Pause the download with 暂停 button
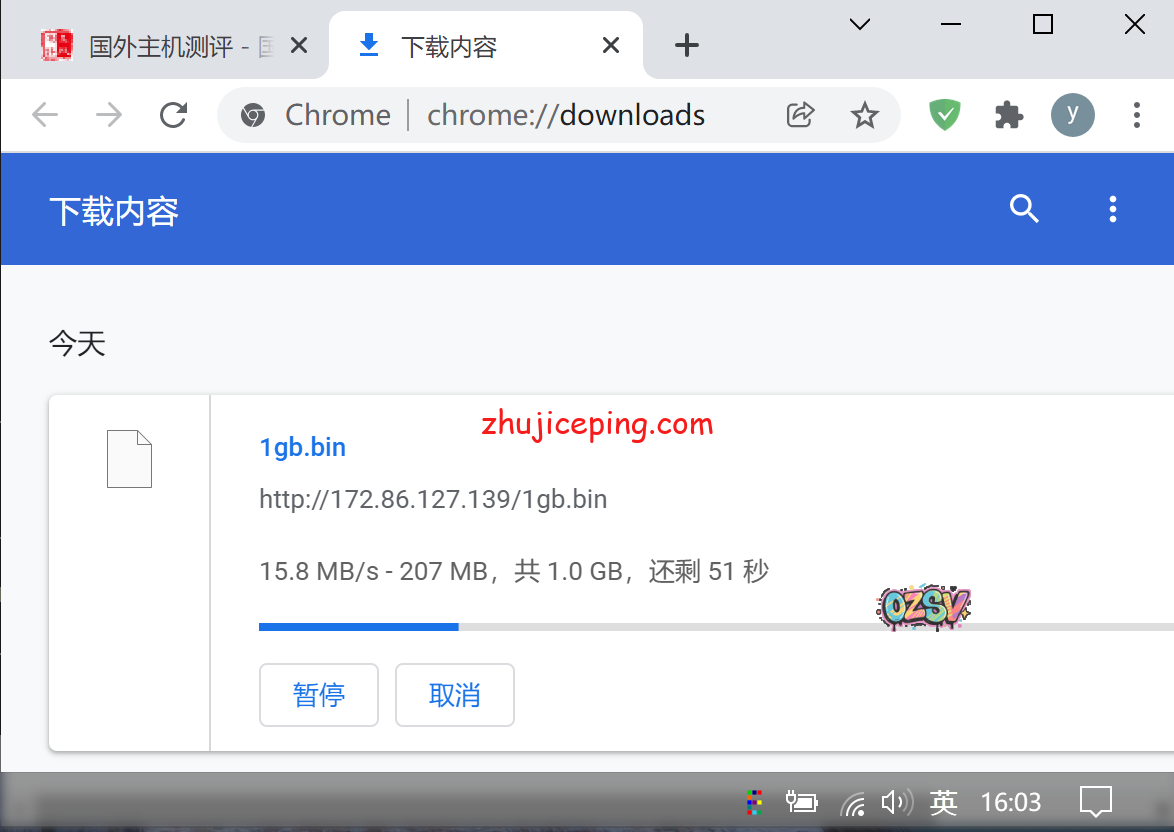1174x832 pixels. click(x=318, y=695)
